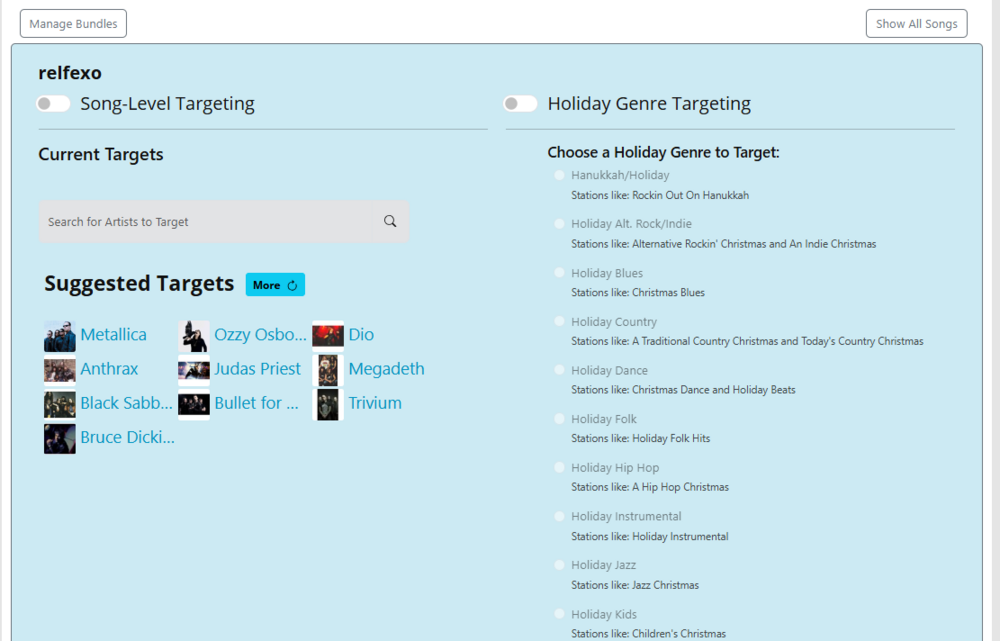Click 'Stations like: Jazz Christmas' text
This screenshot has width=1000, height=641.
[x=635, y=585]
